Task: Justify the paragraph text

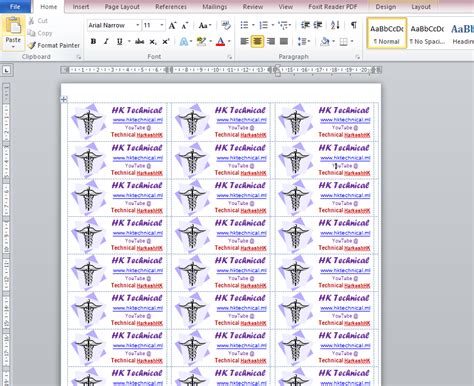Action: pyautogui.click(x=284, y=42)
